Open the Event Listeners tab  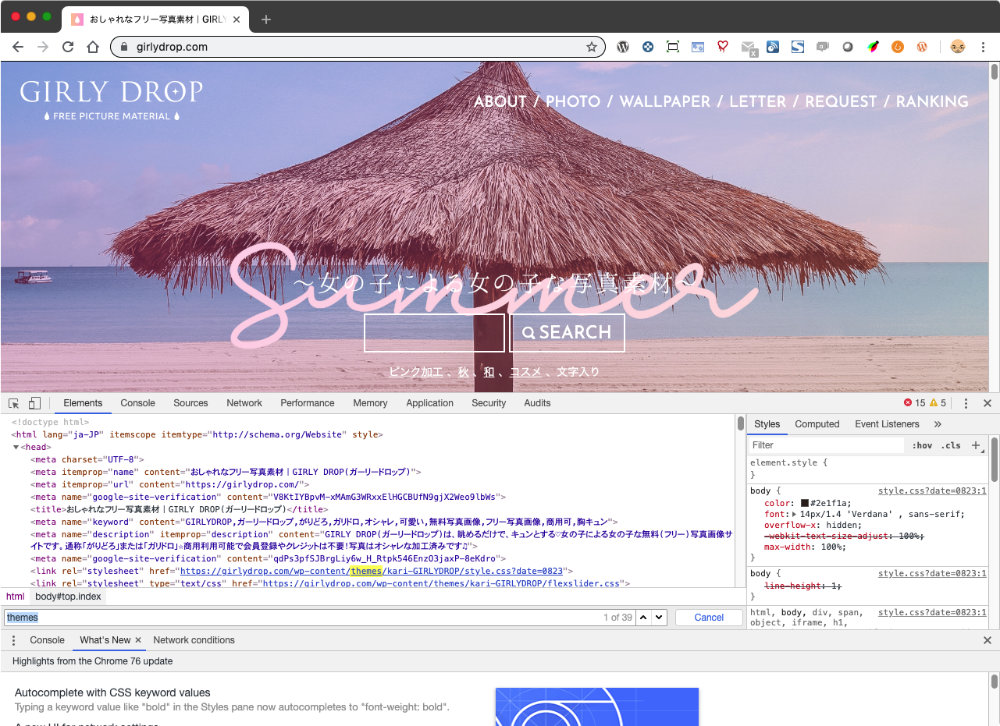click(887, 424)
